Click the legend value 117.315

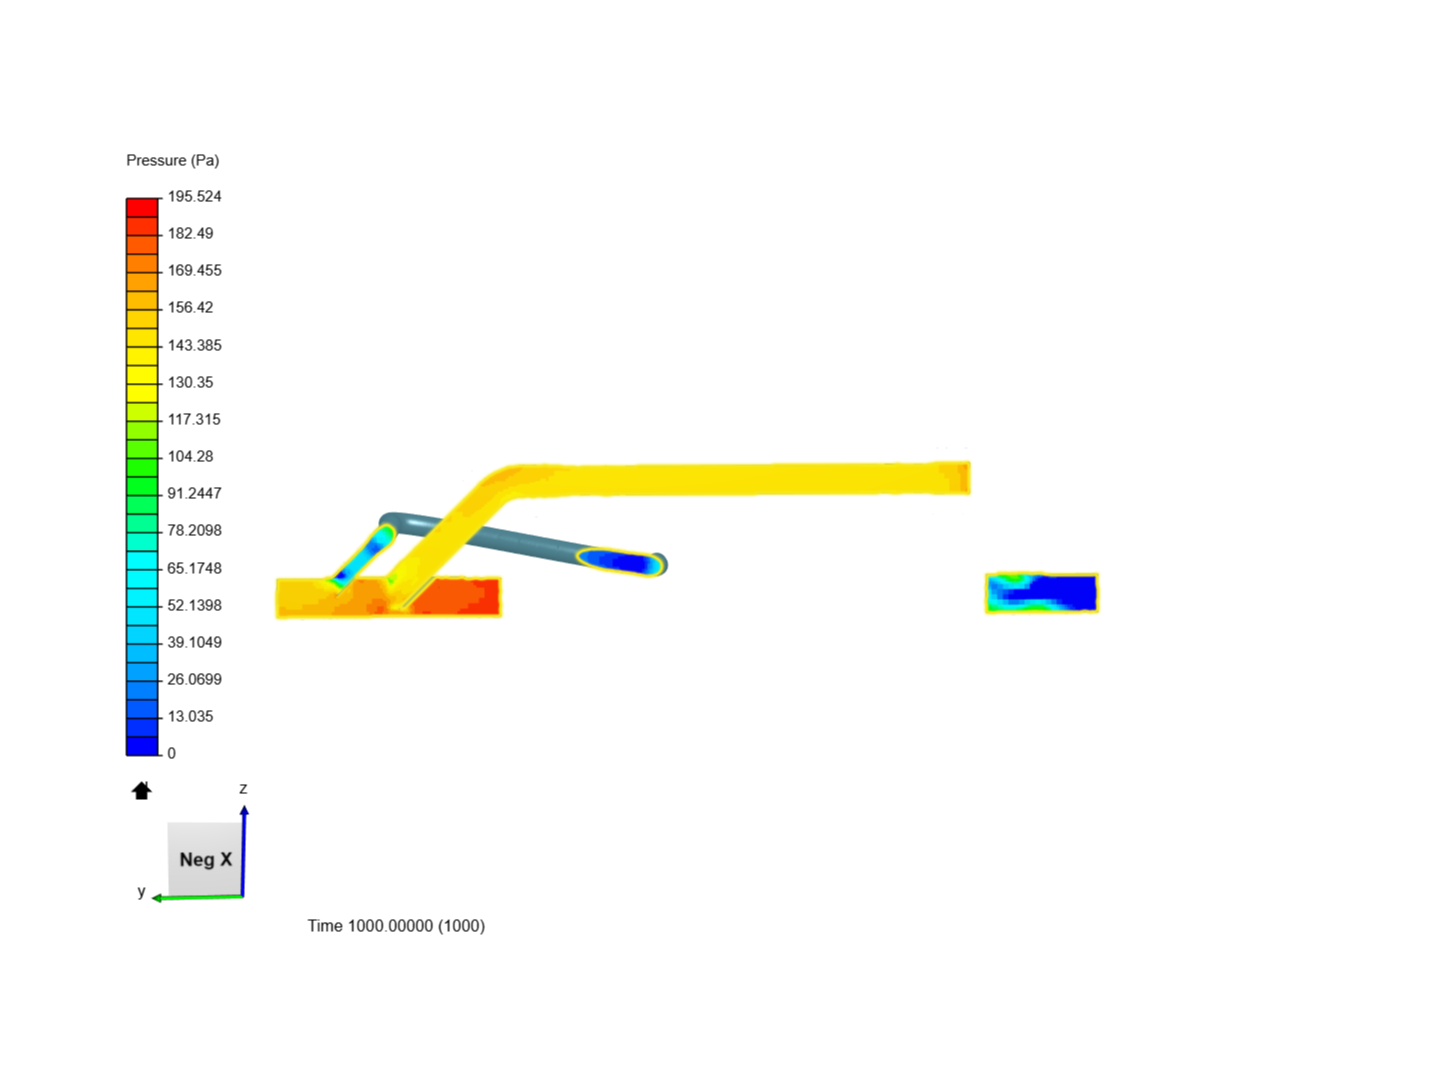(x=194, y=419)
